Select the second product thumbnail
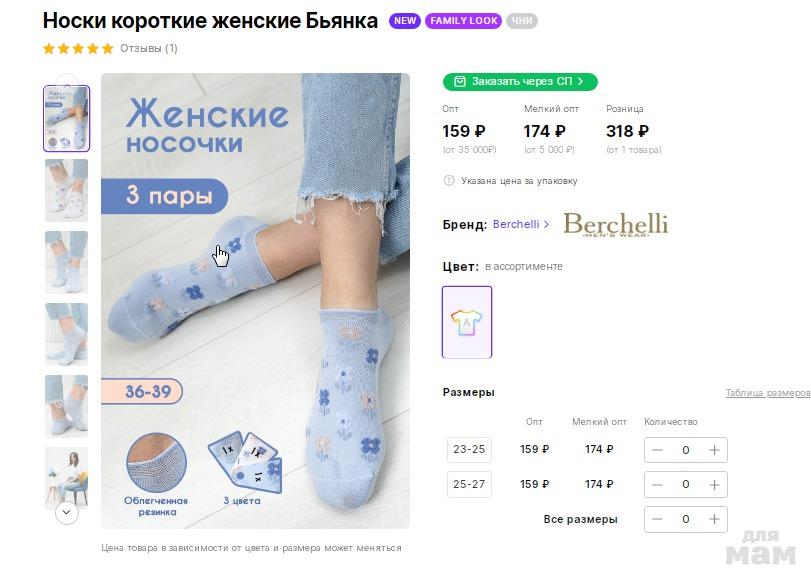This screenshot has width=811, height=579. [x=66, y=190]
